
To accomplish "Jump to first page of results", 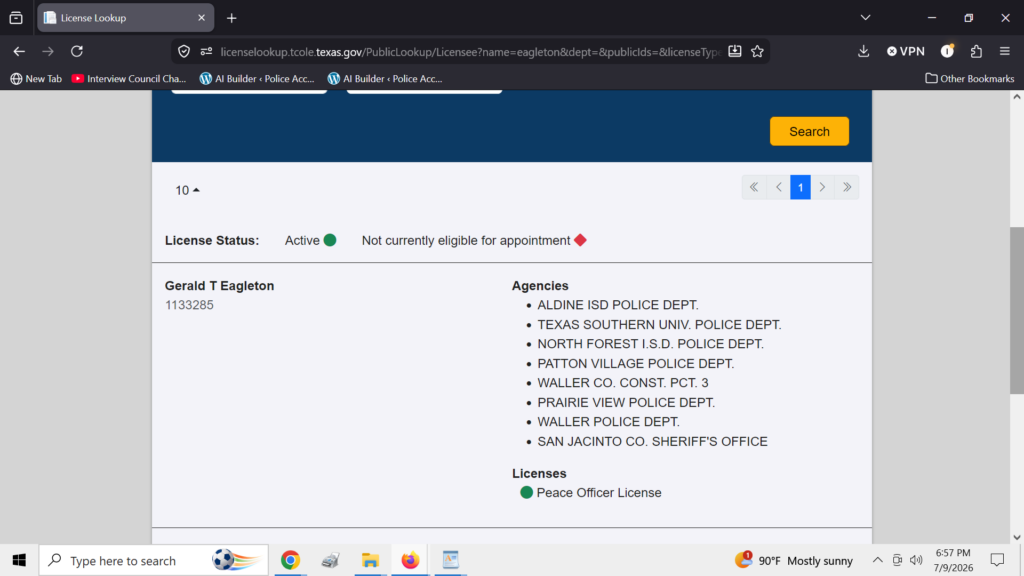I will 754,187.
